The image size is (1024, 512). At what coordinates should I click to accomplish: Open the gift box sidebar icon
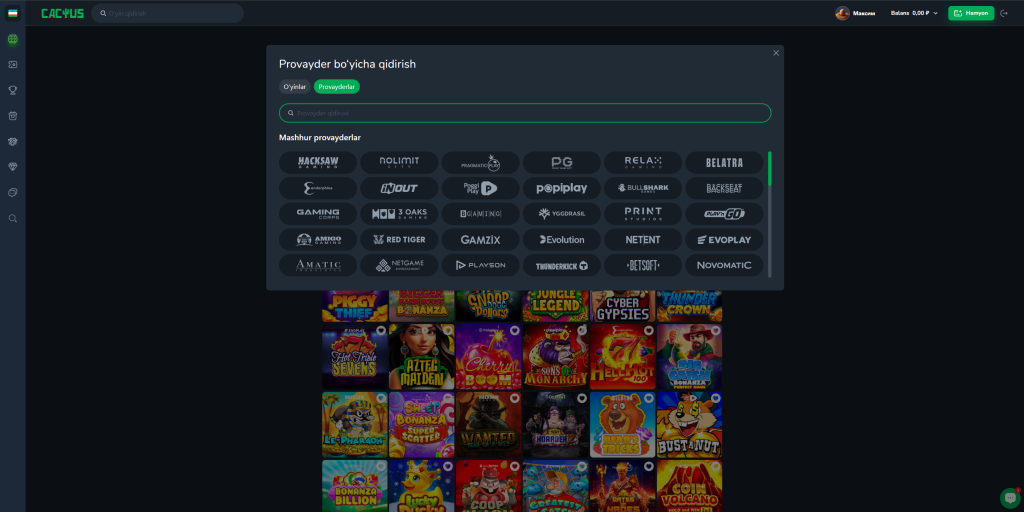pos(13,116)
